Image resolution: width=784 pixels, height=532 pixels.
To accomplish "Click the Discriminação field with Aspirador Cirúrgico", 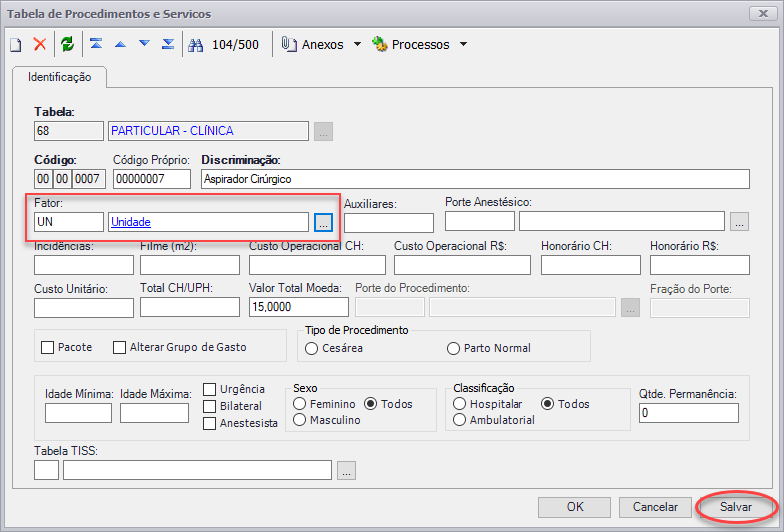I will coord(476,179).
